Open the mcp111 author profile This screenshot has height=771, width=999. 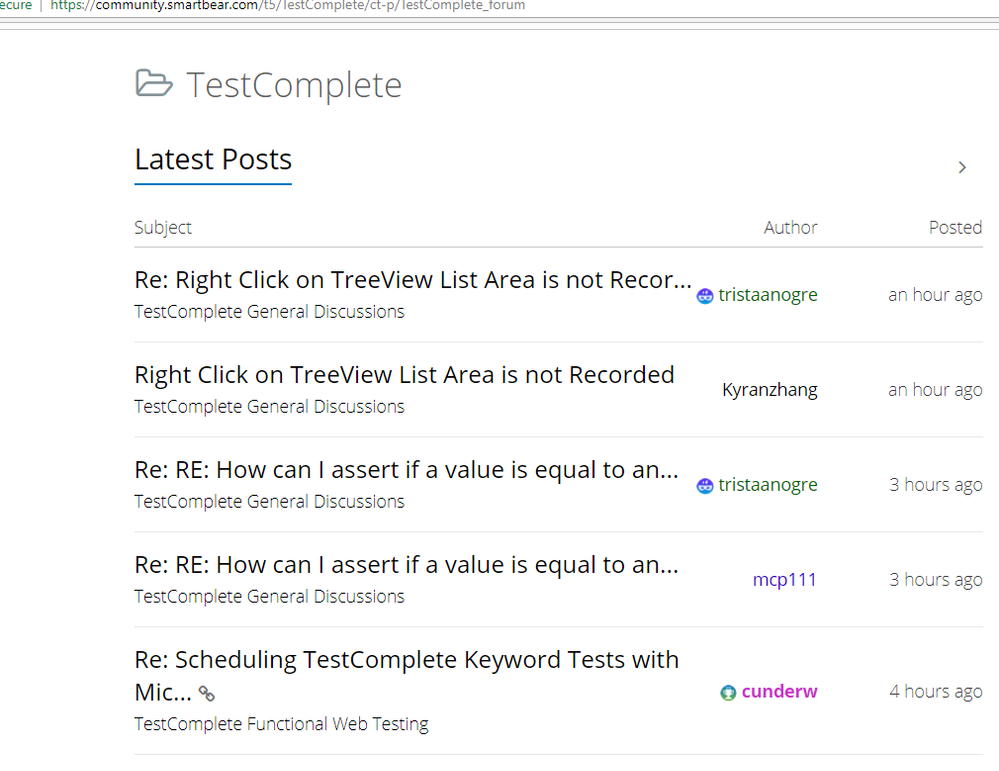tap(784, 580)
